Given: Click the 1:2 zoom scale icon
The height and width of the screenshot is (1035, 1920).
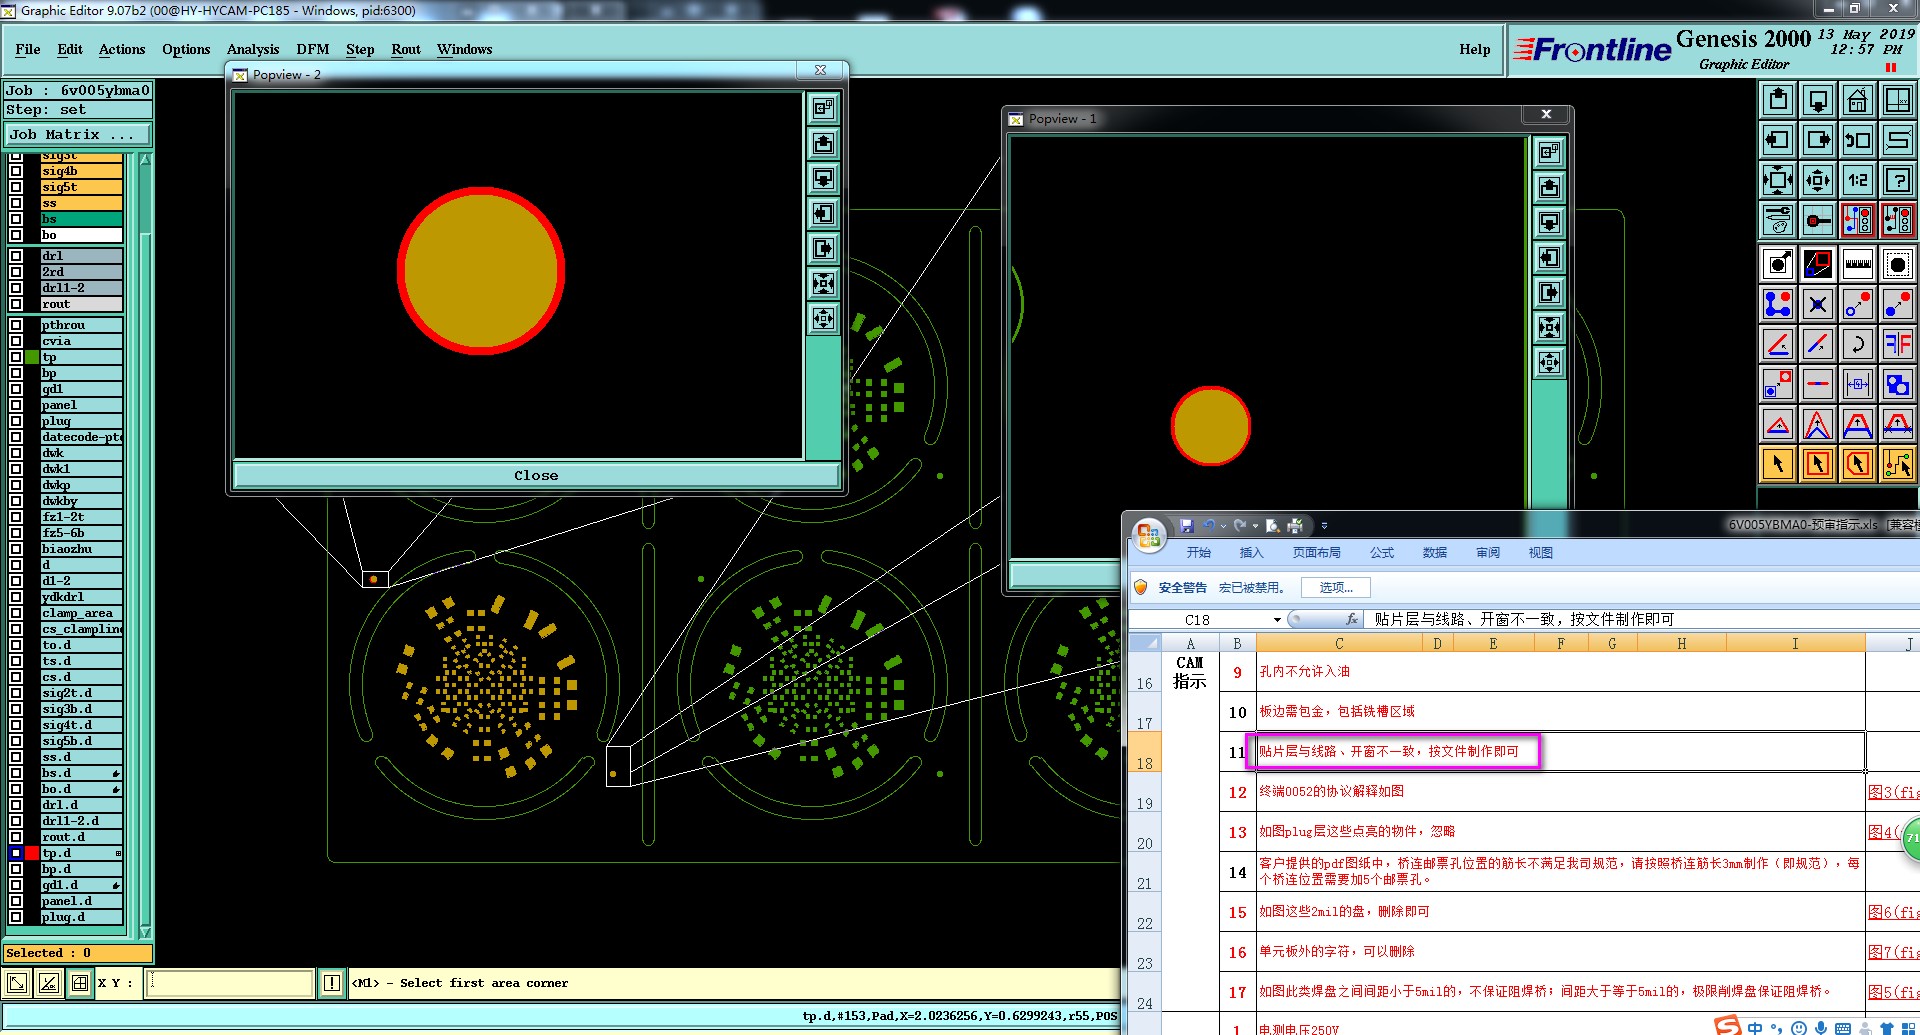Looking at the screenshot, I should [x=1857, y=180].
